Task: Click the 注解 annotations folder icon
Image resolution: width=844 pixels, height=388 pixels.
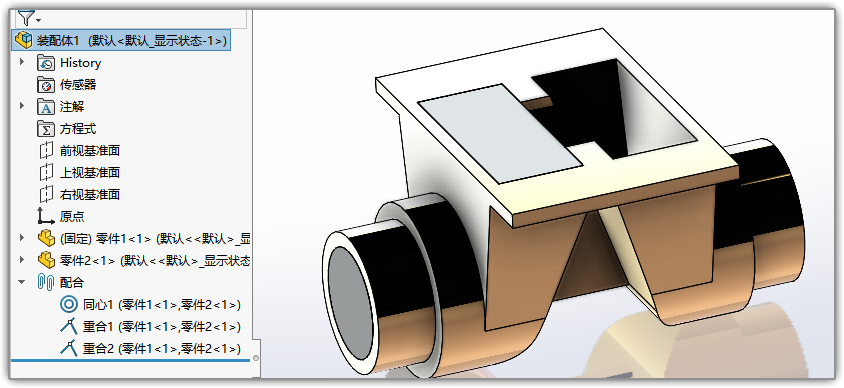Action: (46, 107)
